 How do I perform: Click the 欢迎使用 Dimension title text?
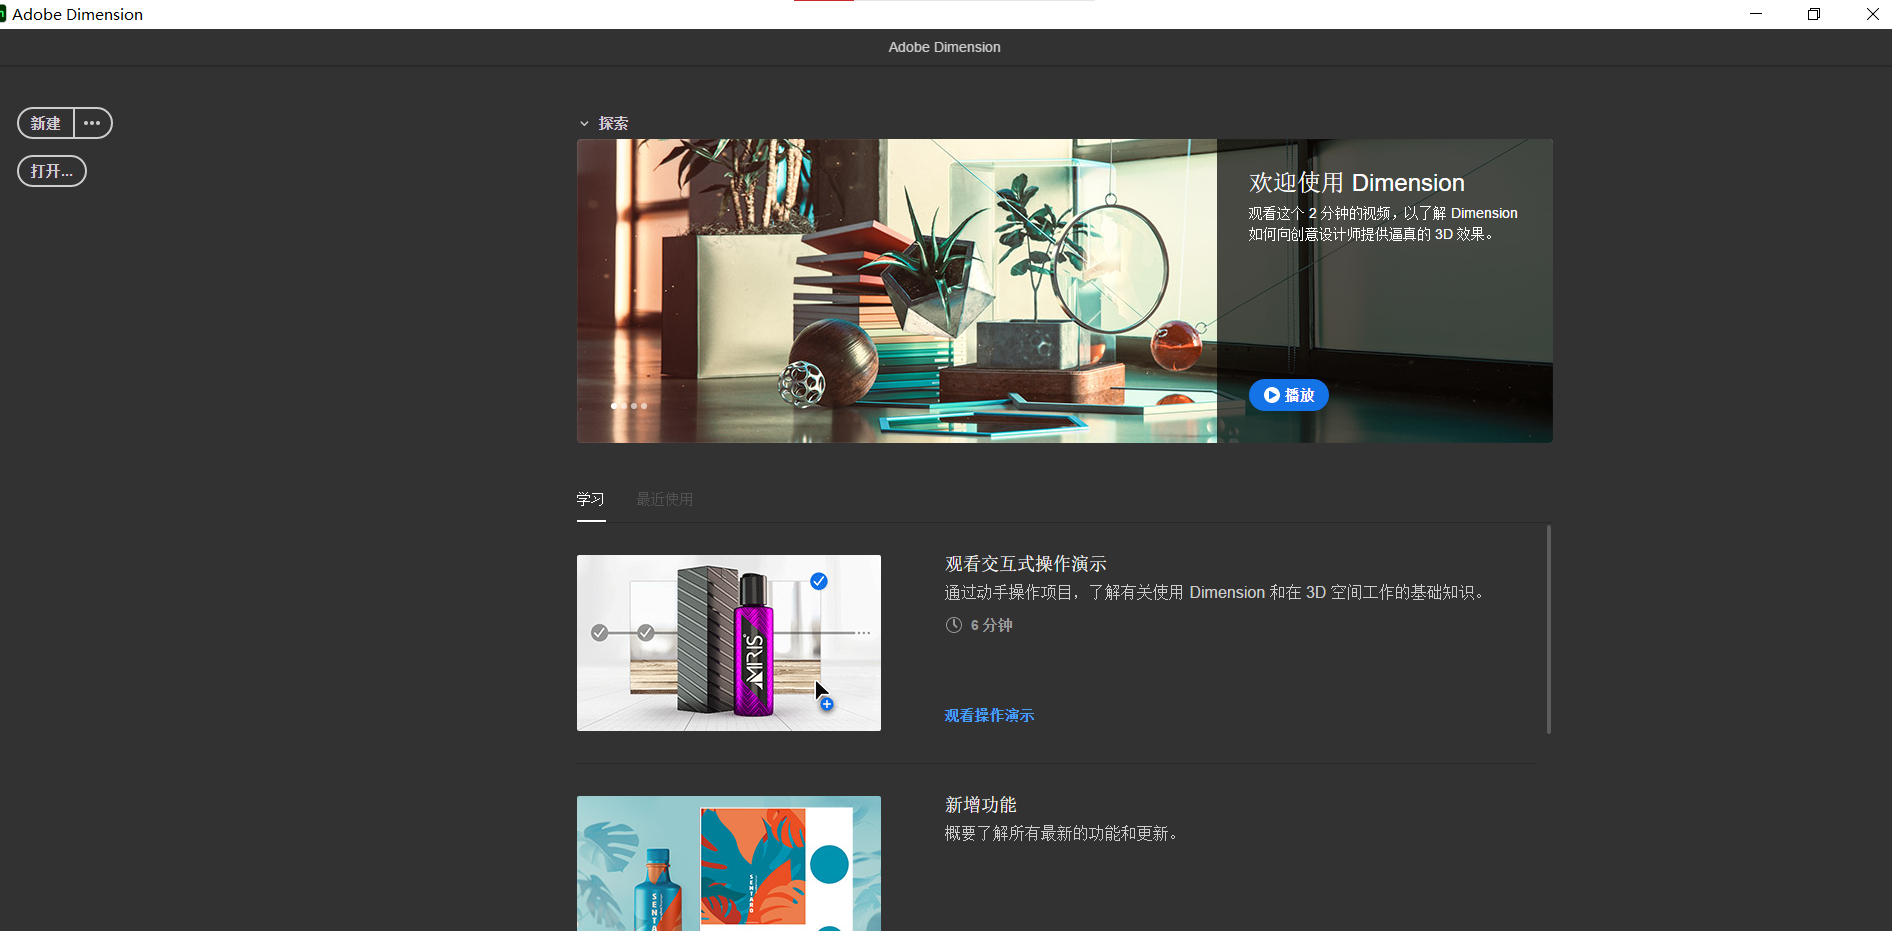click(1357, 183)
